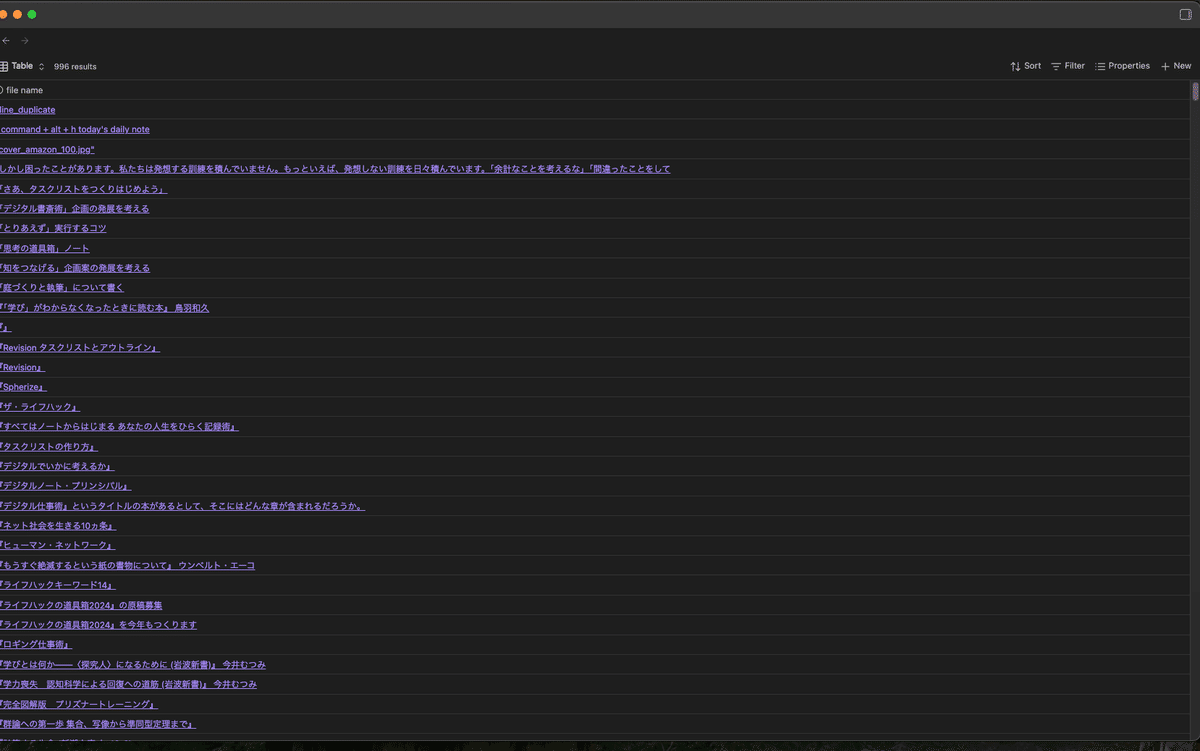Open 『デジタルでいかに考えるか』
The image size is (1200, 751).
[58, 467]
